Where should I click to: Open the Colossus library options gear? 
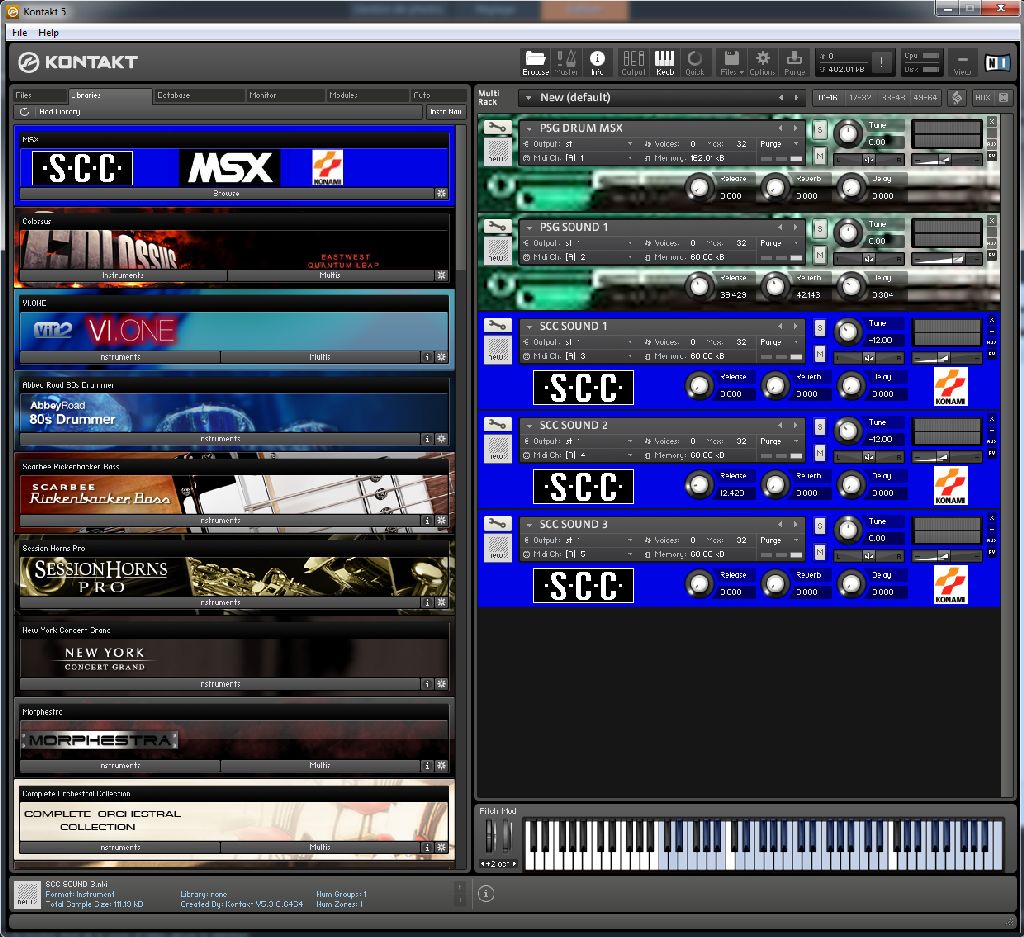pyautogui.click(x=441, y=275)
